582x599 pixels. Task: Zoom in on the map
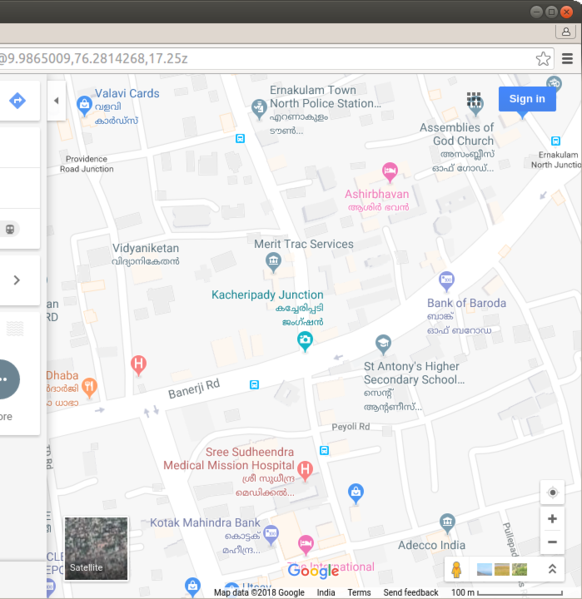tap(552, 519)
